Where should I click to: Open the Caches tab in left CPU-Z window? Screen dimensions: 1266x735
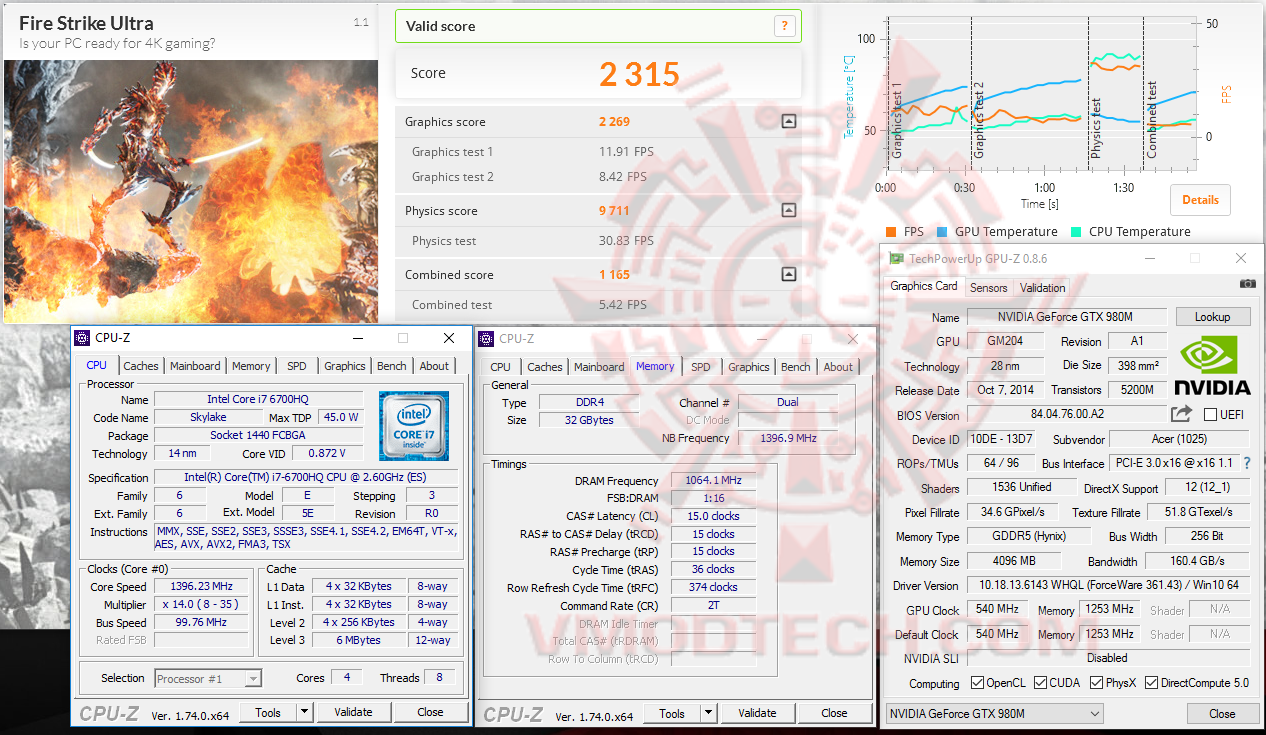(x=140, y=366)
